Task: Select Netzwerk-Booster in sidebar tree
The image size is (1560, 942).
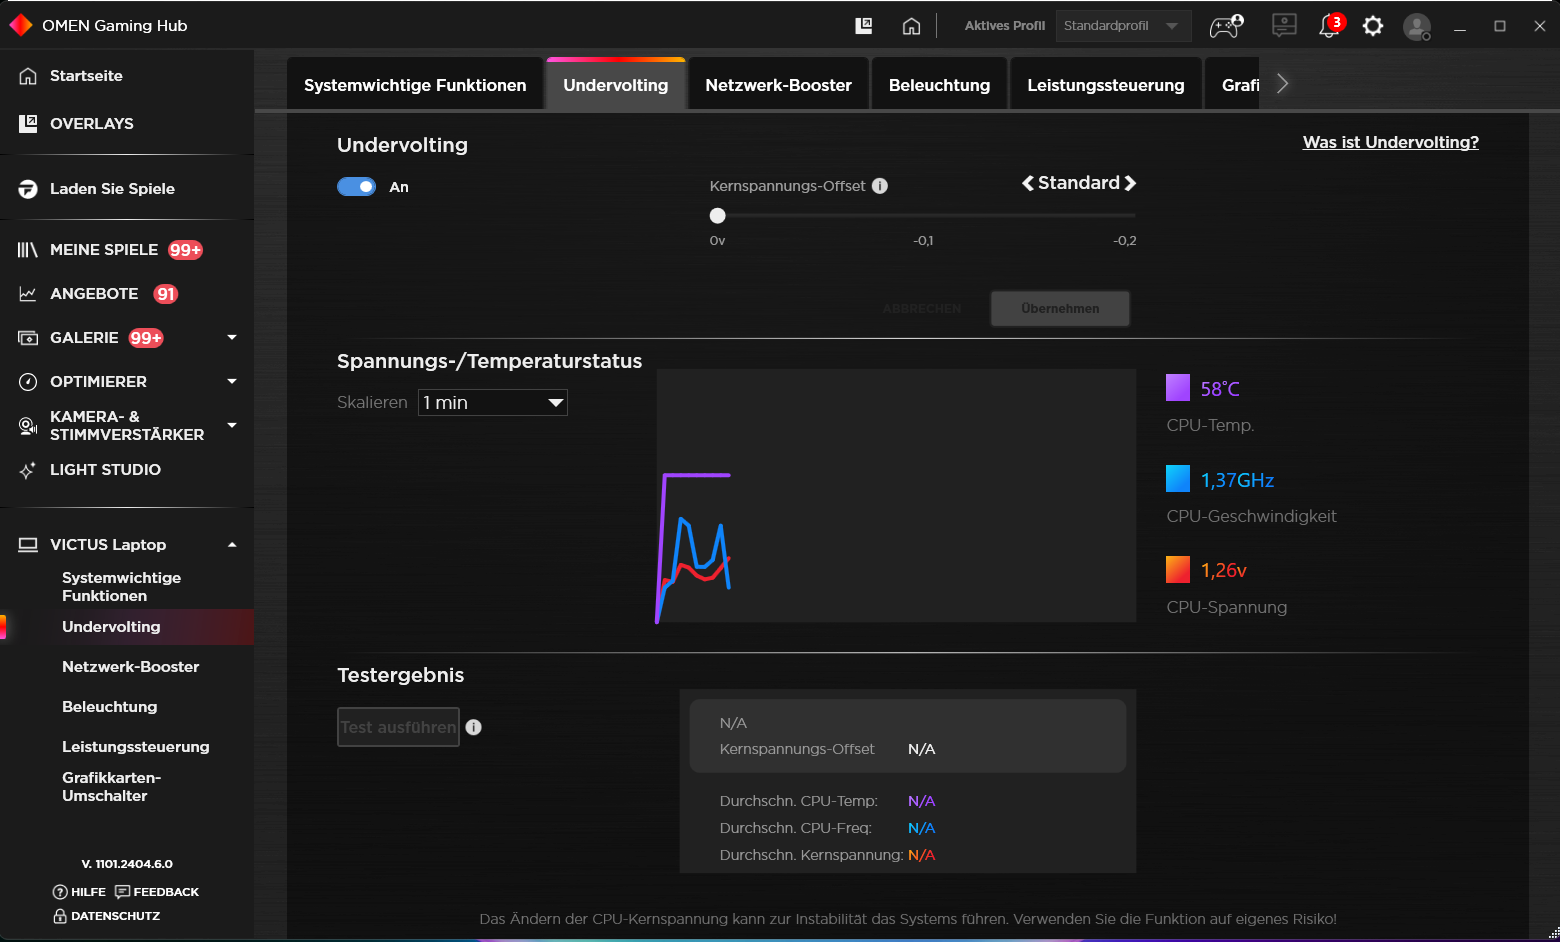Action: pos(130,667)
